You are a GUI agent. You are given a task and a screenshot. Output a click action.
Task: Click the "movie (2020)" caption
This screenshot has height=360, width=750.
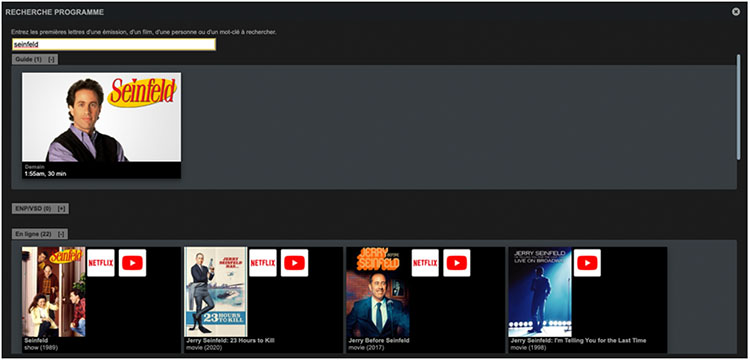pyautogui.click(x=204, y=347)
